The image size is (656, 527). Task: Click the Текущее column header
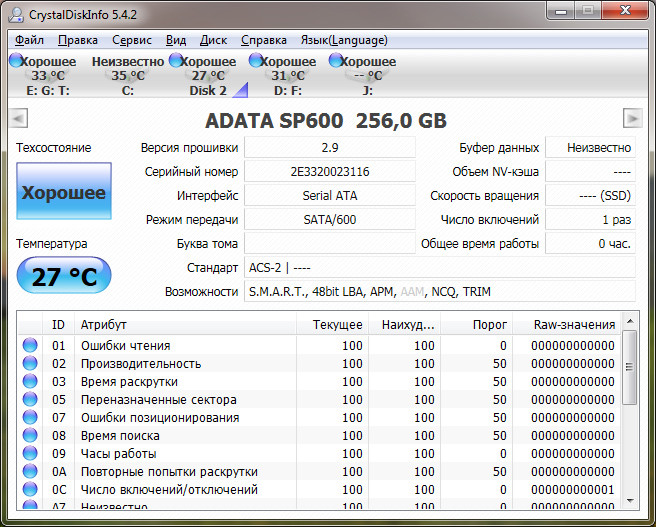pos(333,325)
